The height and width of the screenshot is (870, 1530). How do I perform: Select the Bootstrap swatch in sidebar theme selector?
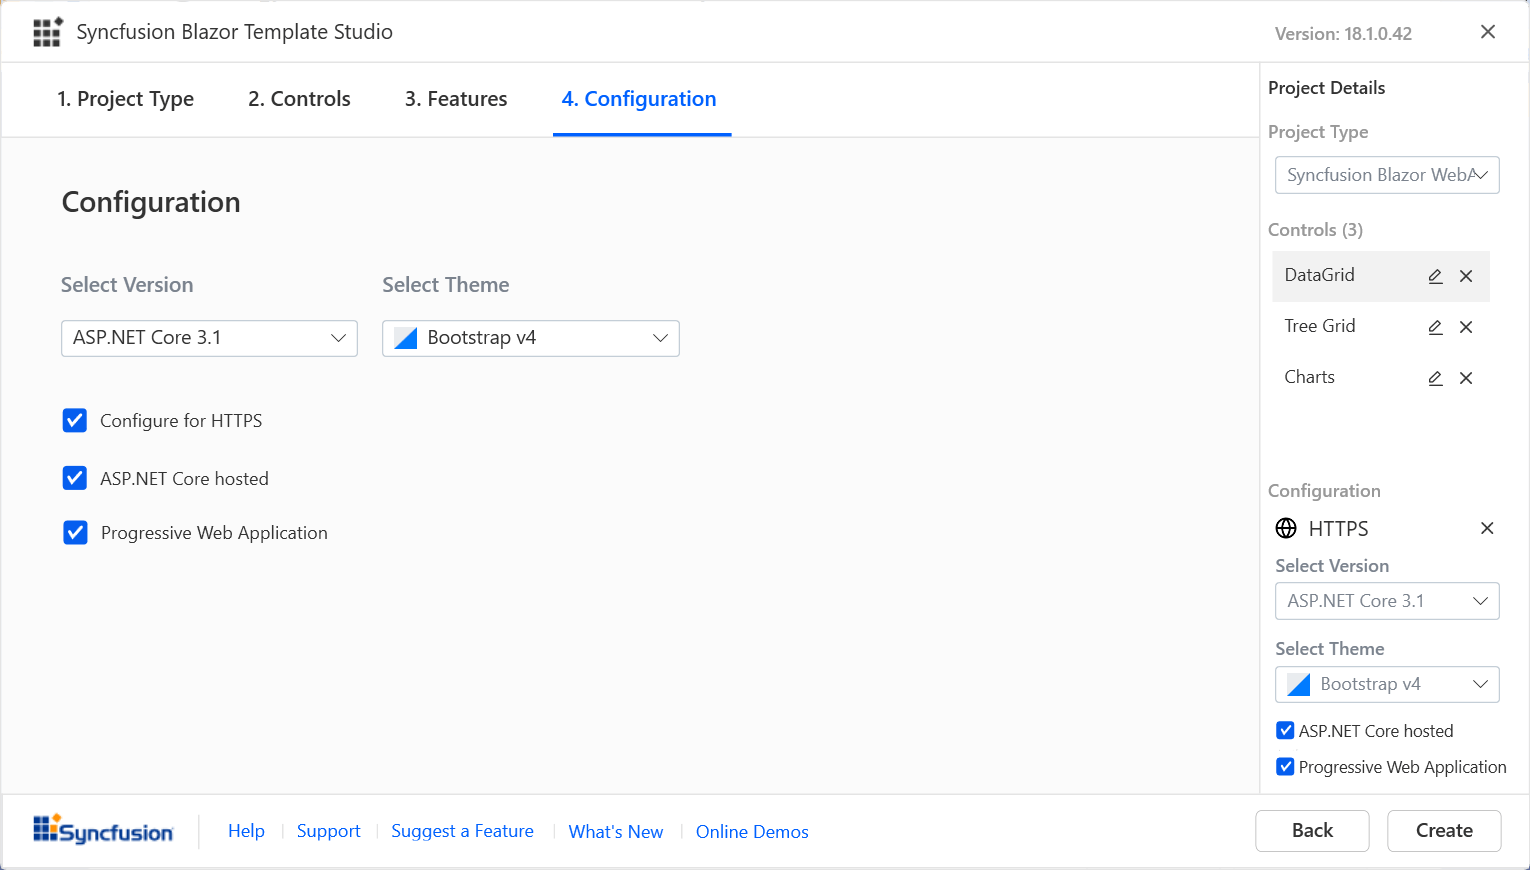[x=1297, y=684]
